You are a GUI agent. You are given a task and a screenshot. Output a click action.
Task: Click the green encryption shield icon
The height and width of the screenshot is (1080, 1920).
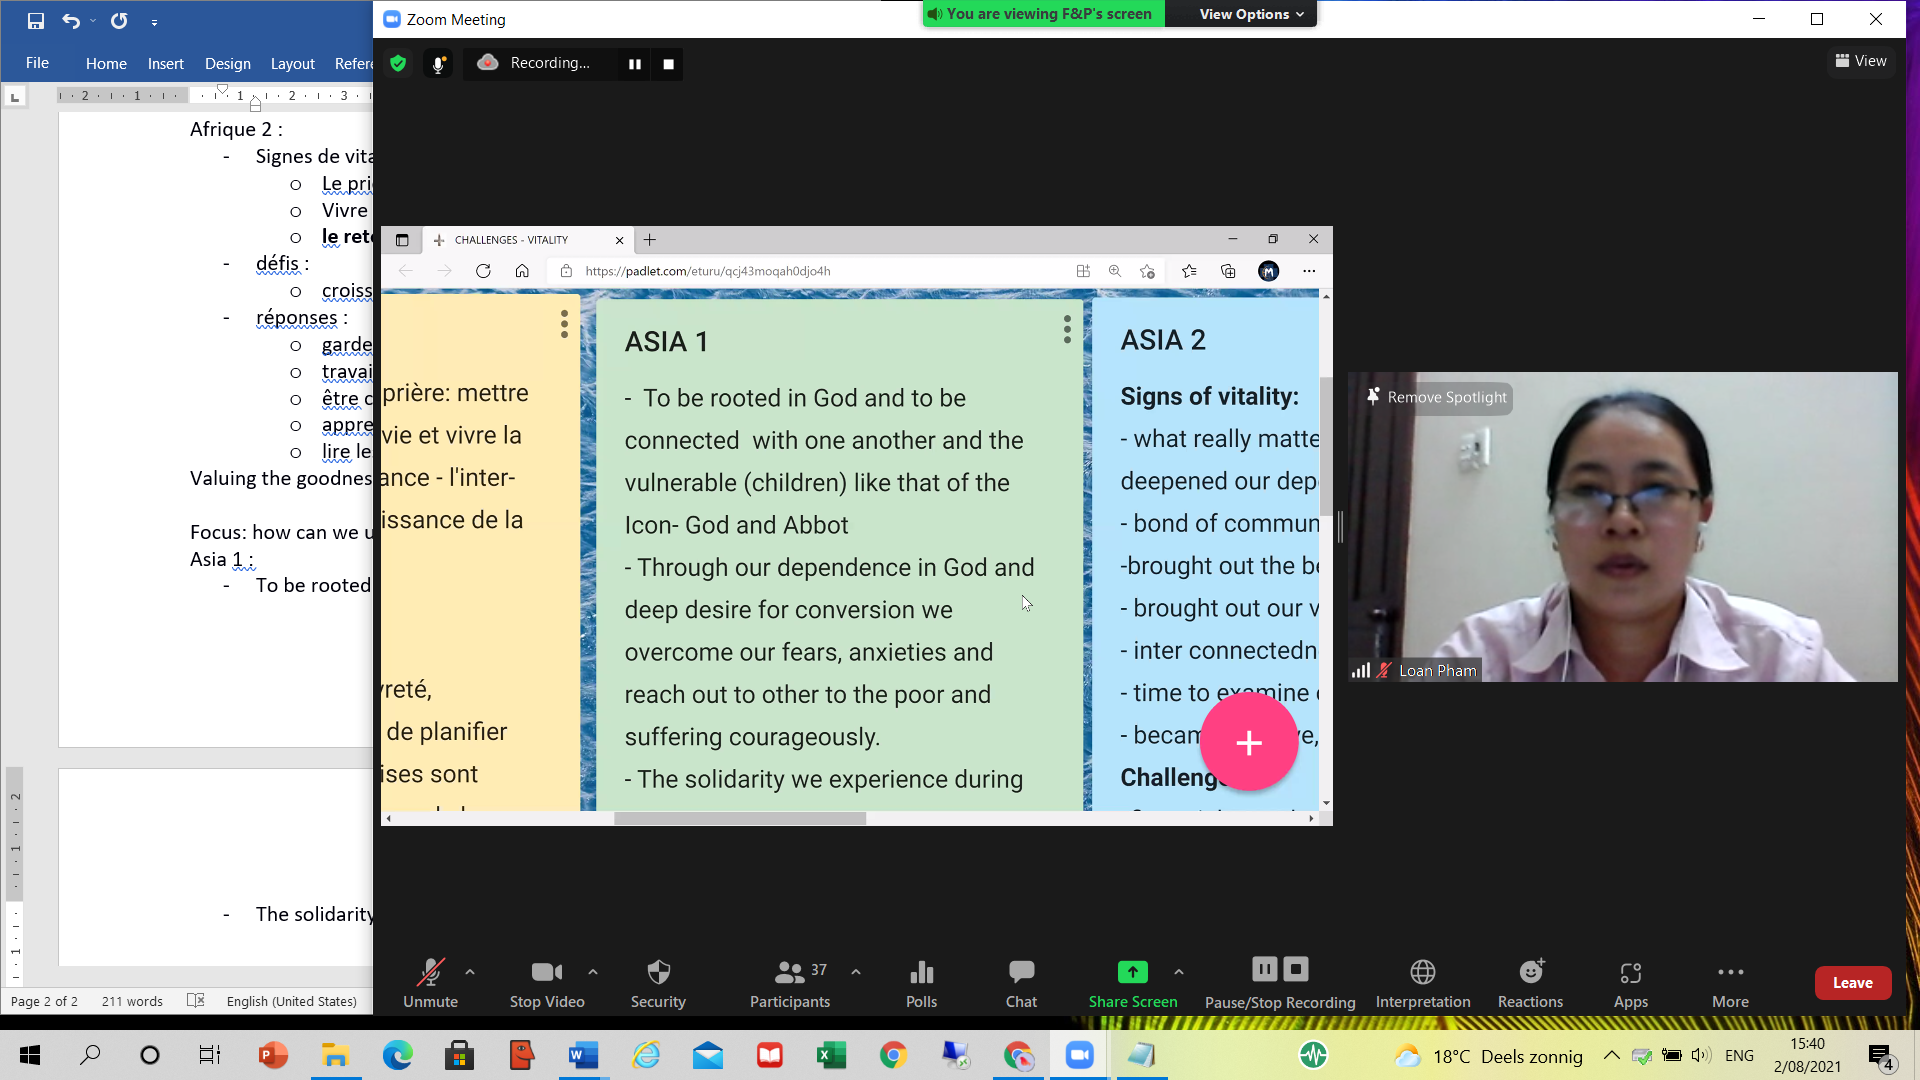click(x=398, y=63)
